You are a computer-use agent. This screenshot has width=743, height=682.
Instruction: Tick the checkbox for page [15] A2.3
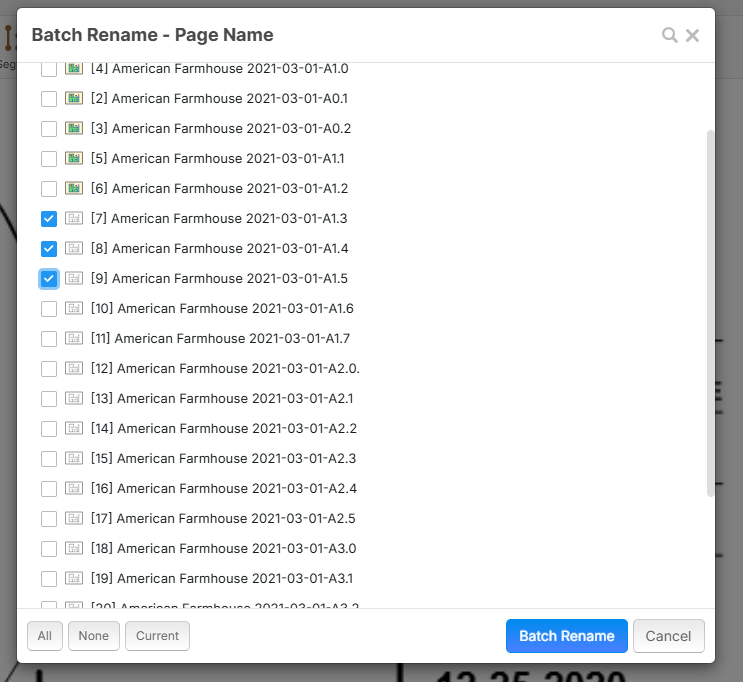click(x=48, y=458)
